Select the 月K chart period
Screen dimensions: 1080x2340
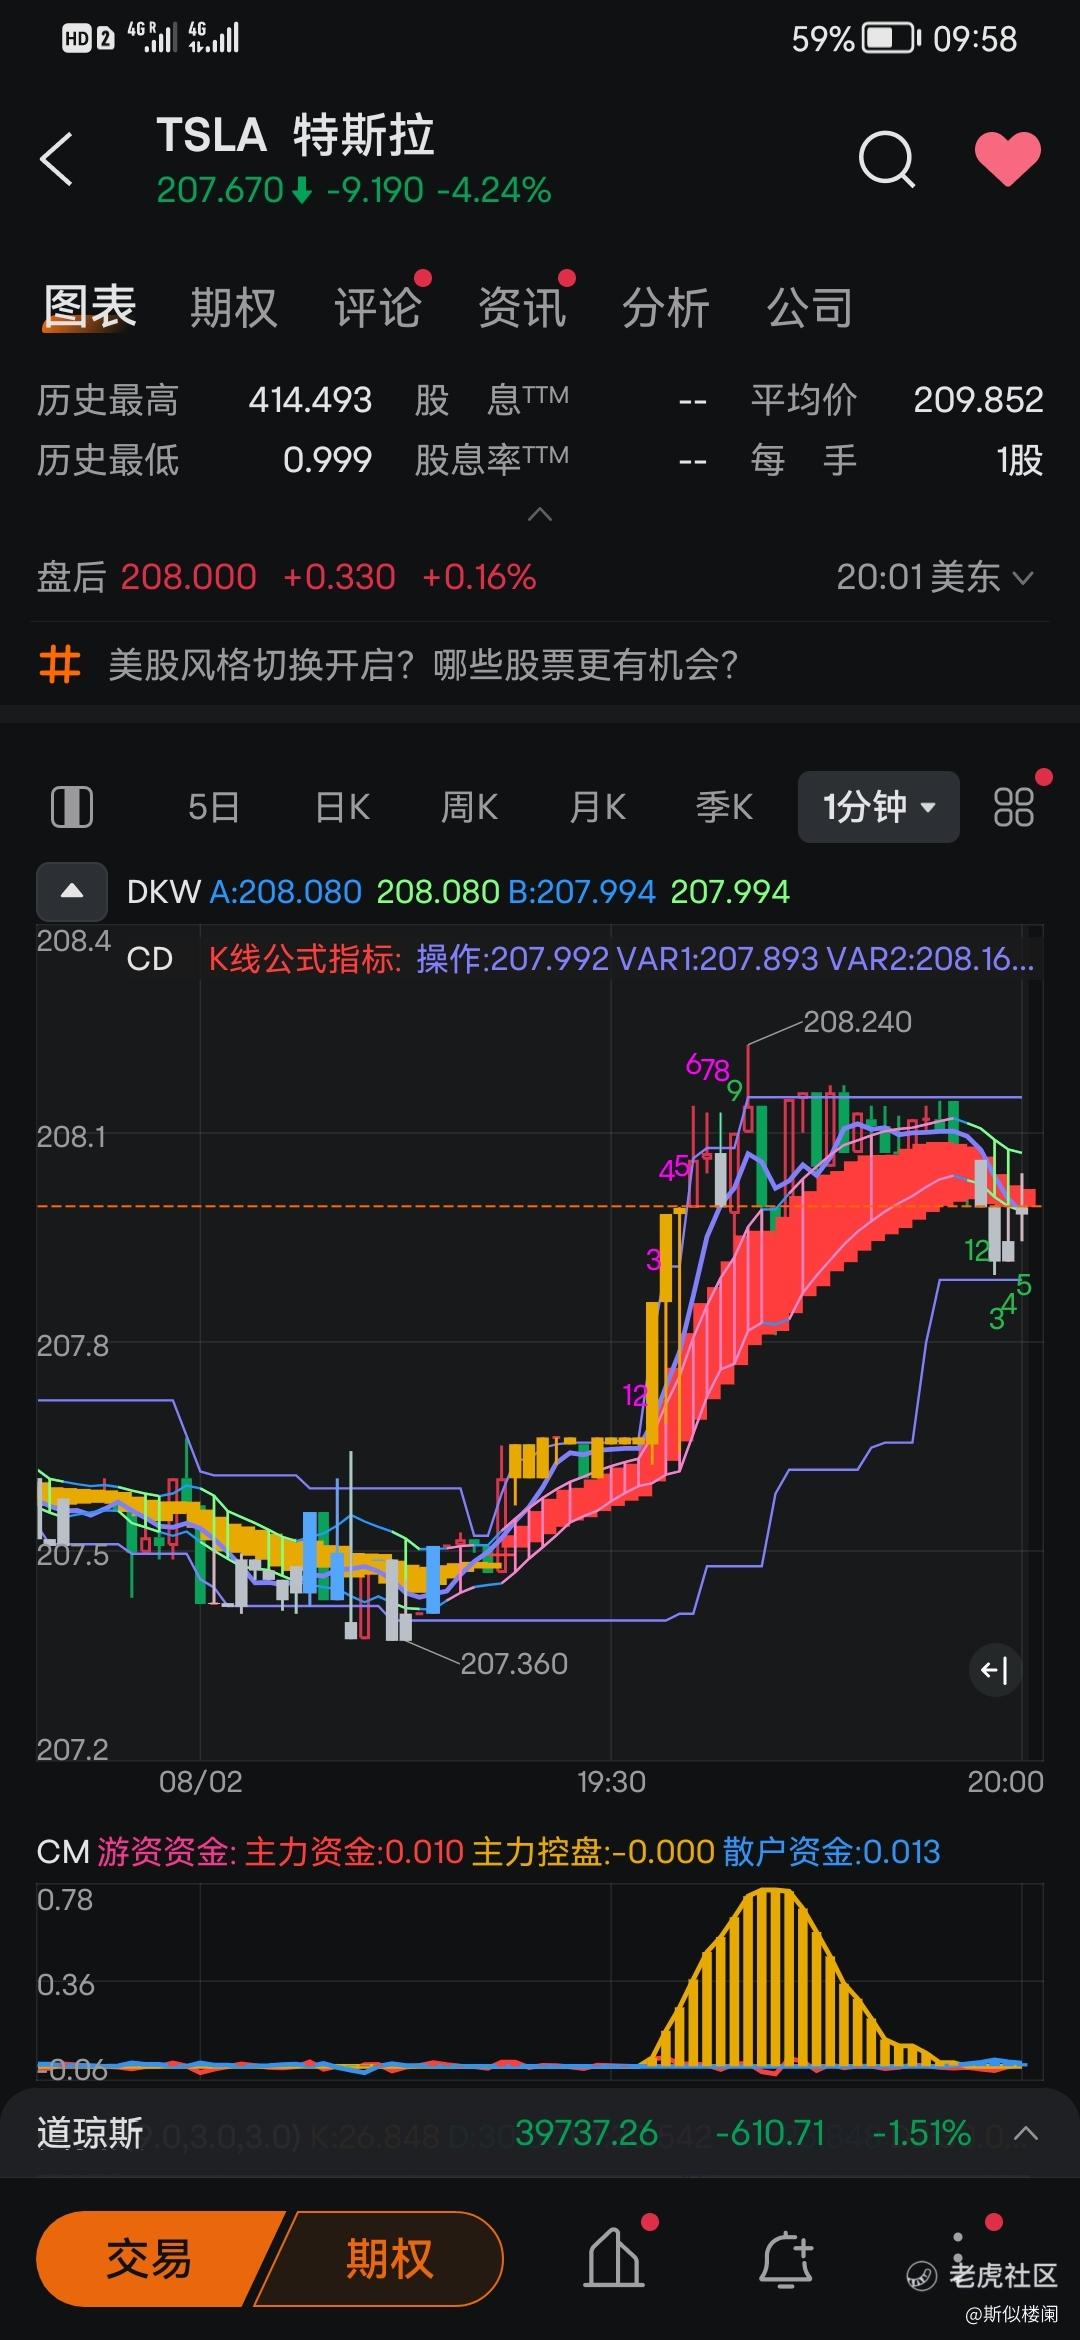tap(597, 806)
